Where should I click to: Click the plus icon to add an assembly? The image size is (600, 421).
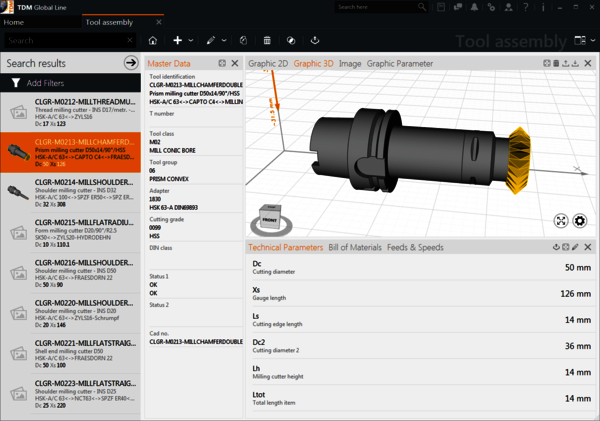178,40
